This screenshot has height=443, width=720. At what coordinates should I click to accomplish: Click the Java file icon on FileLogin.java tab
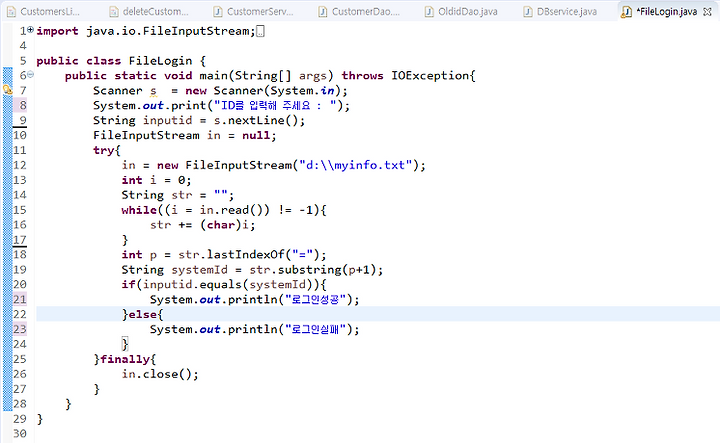click(626, 12)
